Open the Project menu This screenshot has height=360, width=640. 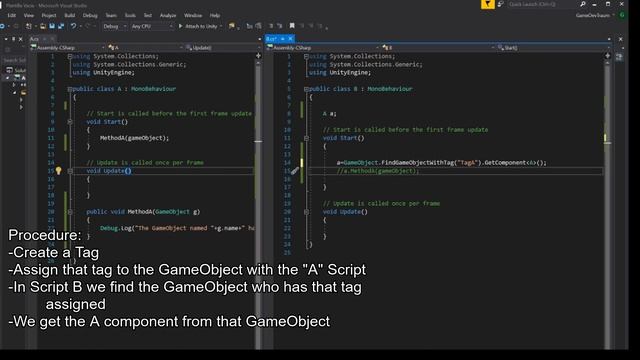tap(49, 15)
